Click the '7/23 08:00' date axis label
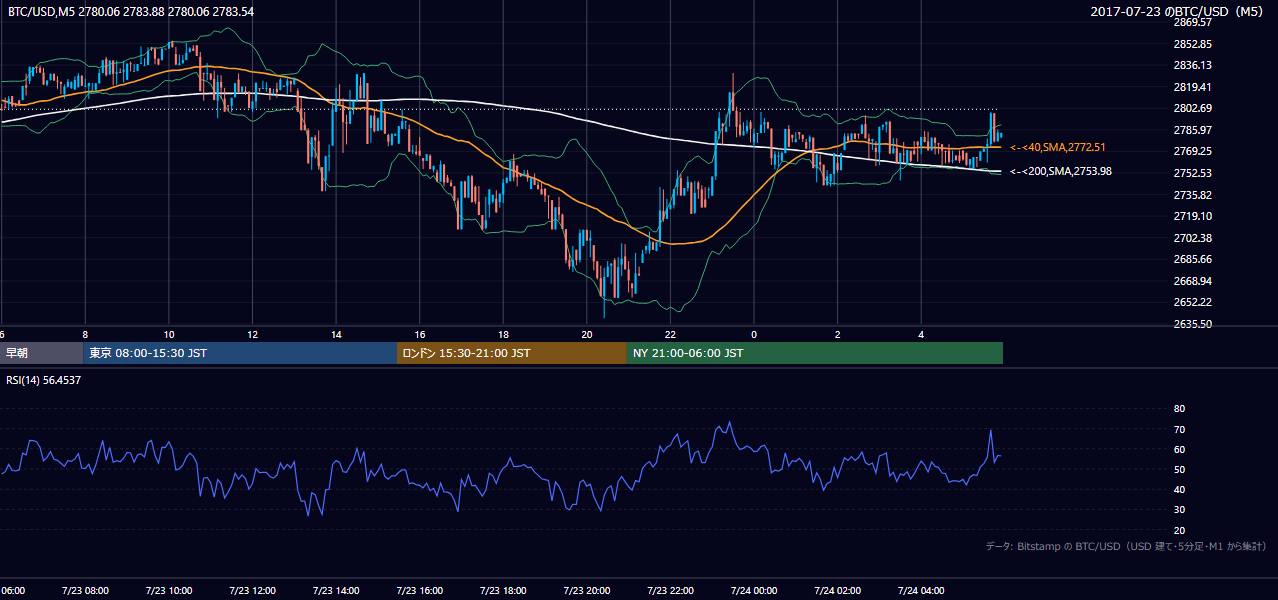 85,591
